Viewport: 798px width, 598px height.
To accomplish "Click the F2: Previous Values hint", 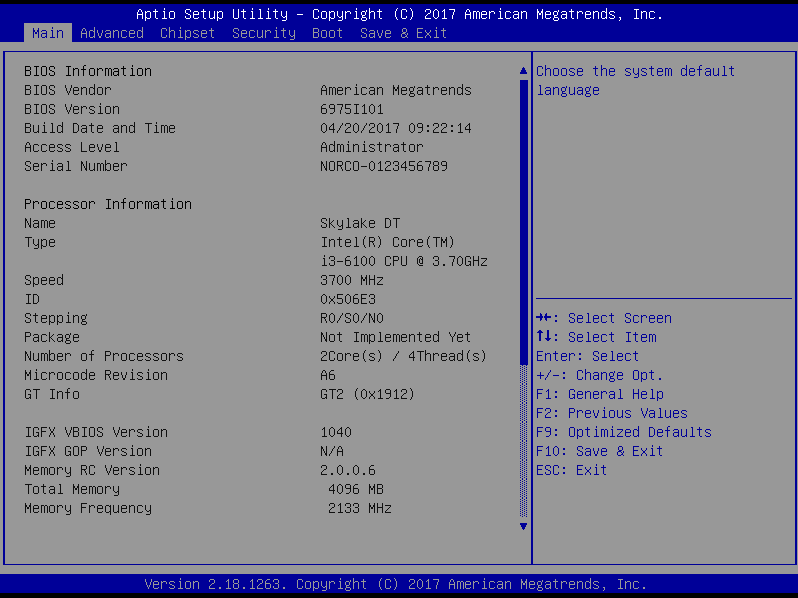I will (611, 413).
